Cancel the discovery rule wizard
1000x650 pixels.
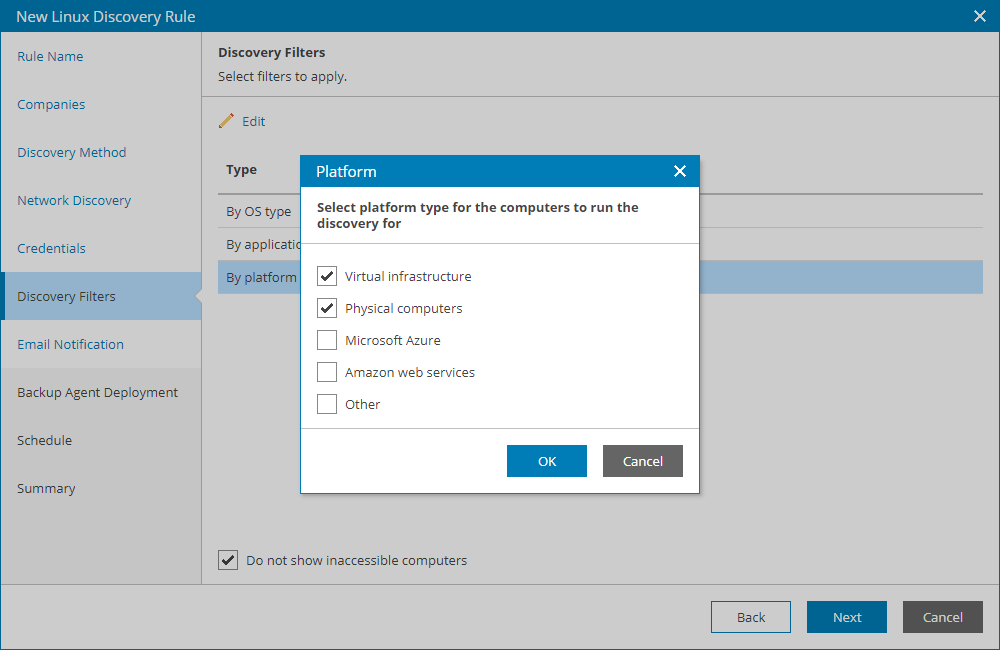point(943,617)
